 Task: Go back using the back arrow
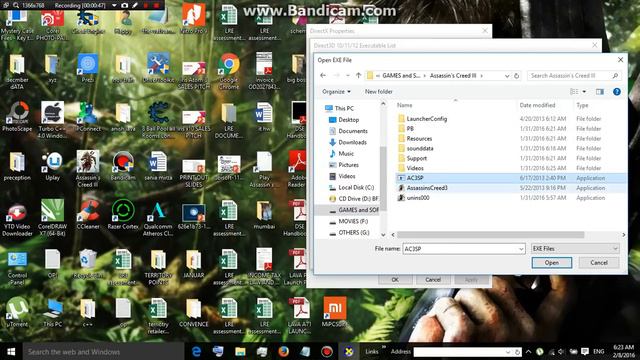pyautogui.click(x=323, y=76)
